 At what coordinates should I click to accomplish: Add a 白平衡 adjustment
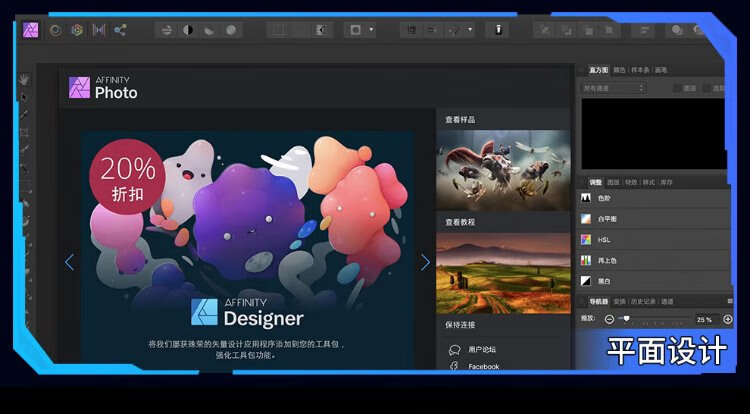[609, 218]
